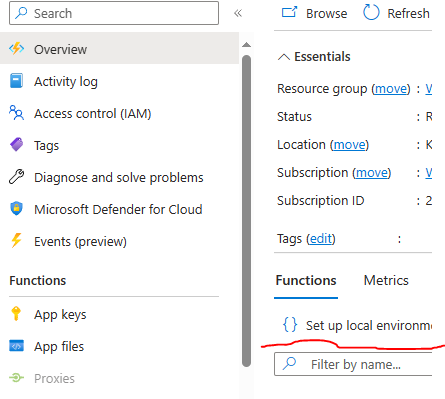445x399 pixels.
Task: Click the edit link next to Tags
Action: coord(321,239)
